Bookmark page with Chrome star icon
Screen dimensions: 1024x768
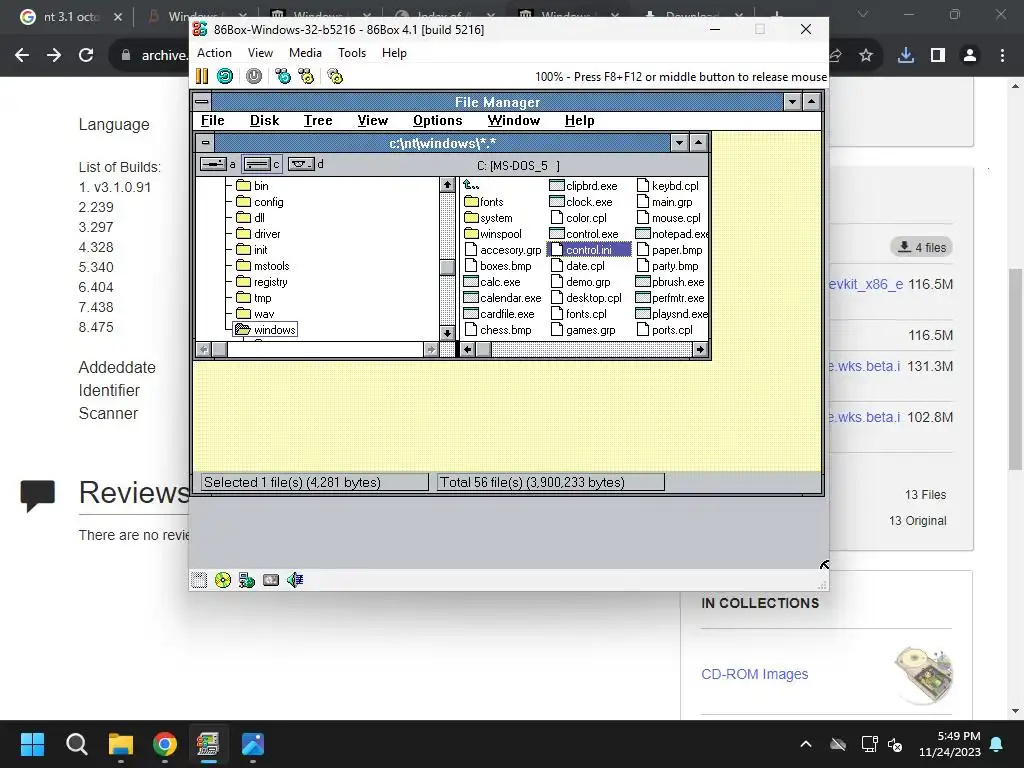tap(866, 56)
